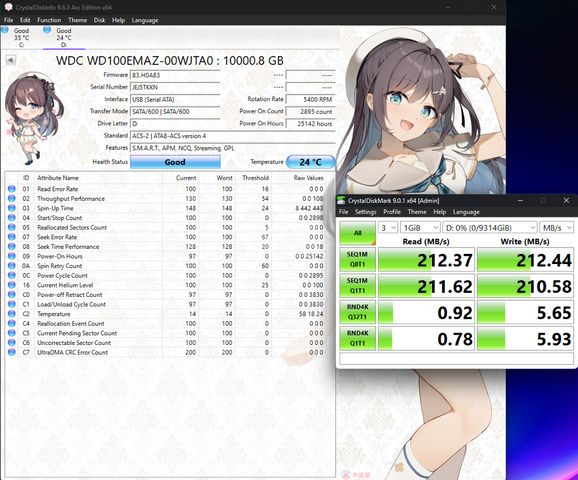Open File menu in CrystalDiskMark
The height and width of the screenshot is (480, 578).
click(343, 212)
